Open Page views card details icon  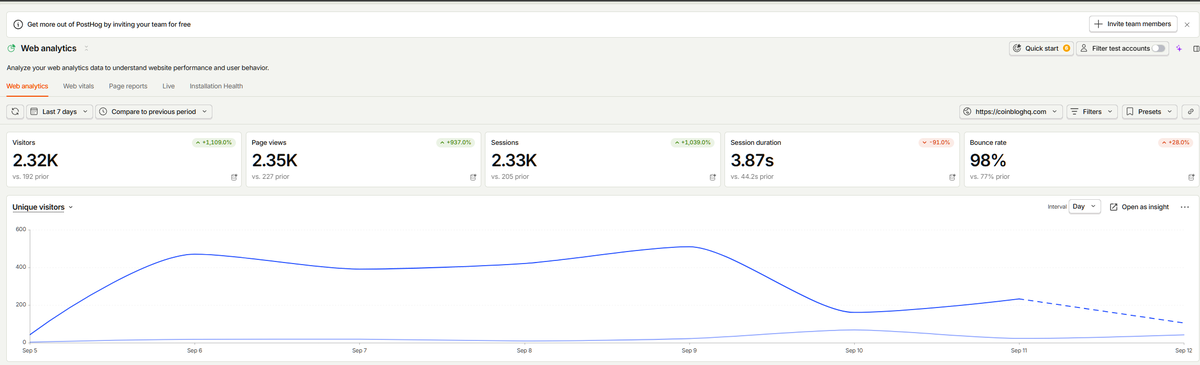point(473,177)
